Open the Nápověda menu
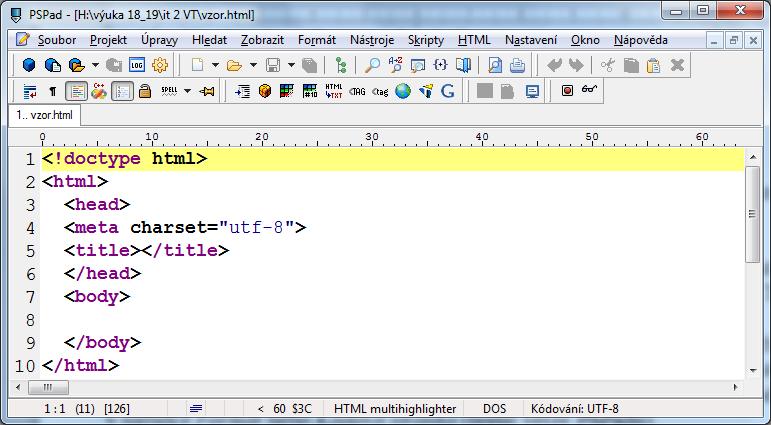This screenshot has height=425, width=771. [x=641, y=40]
